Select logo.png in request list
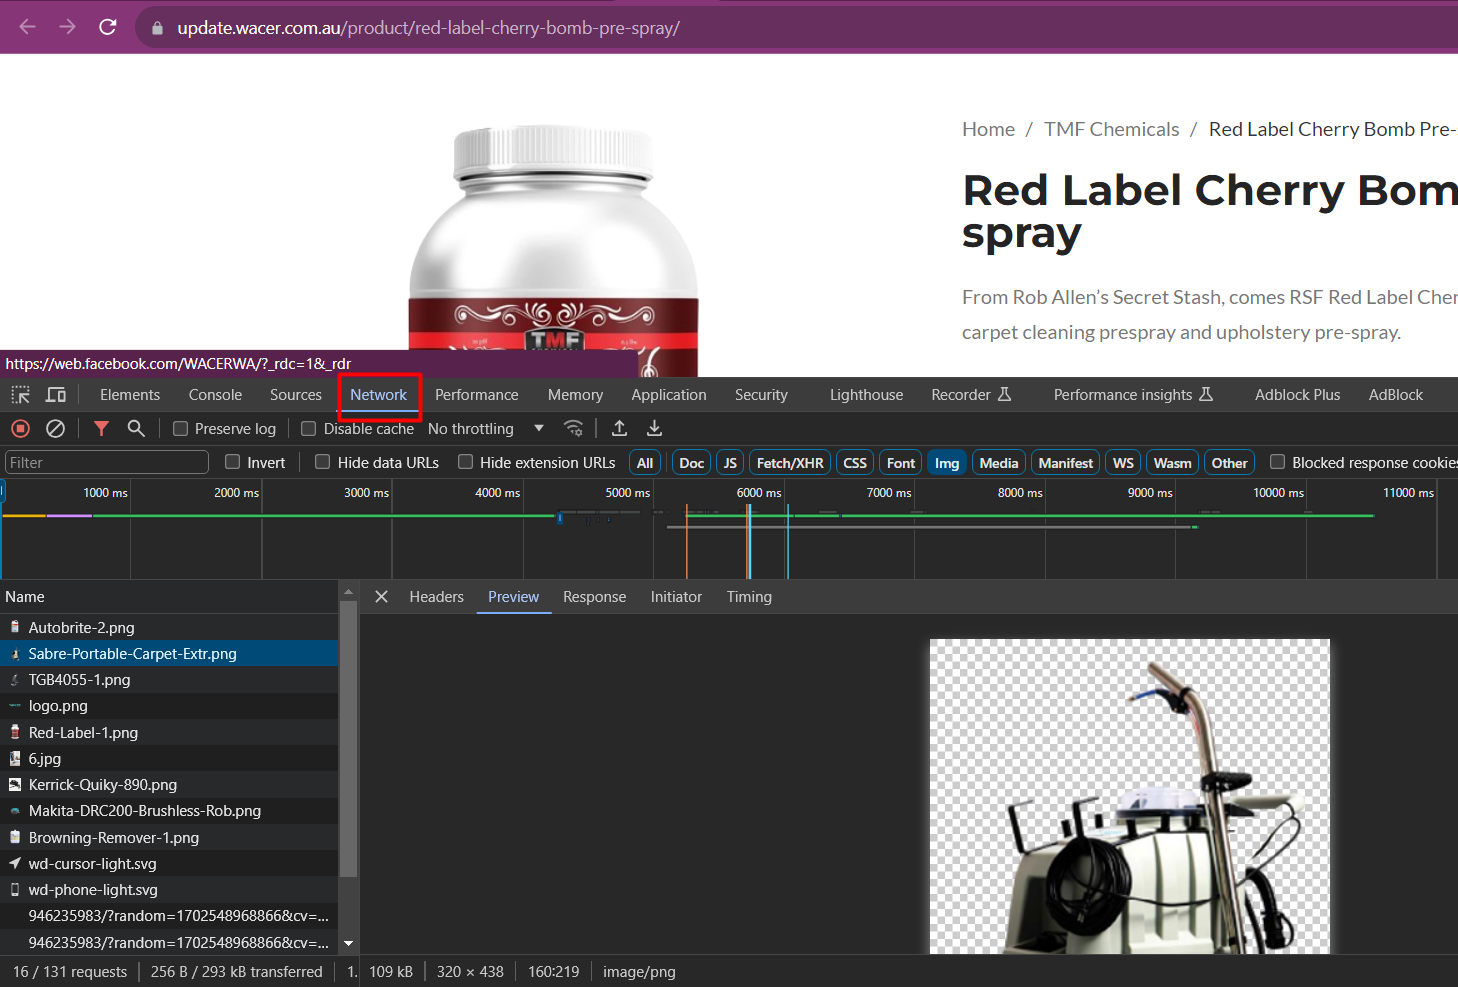1458x987 pixels. pos(169,706)
